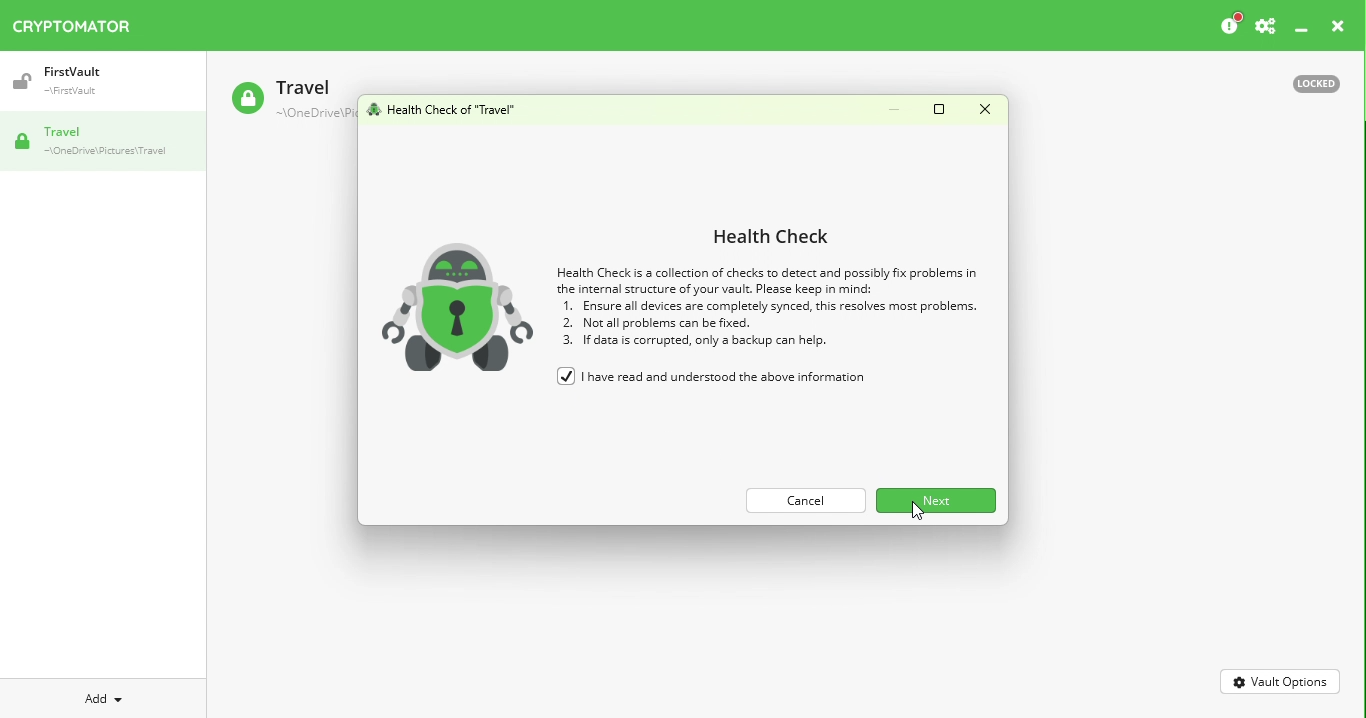1366x718 pixels.
Task: Click the Next button
Action: pyautogui.click(x=936, y=501)
